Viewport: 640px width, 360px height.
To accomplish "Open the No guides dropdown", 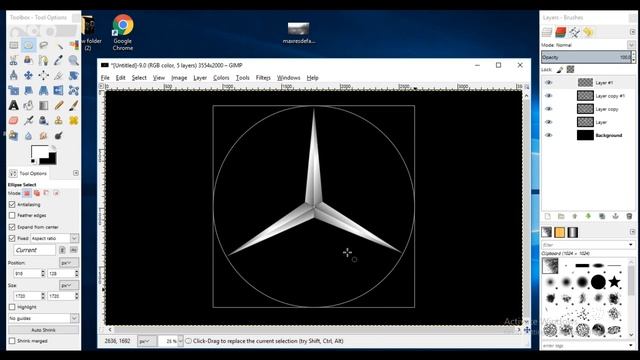I will pyautogui.click(x=43, y=318).
